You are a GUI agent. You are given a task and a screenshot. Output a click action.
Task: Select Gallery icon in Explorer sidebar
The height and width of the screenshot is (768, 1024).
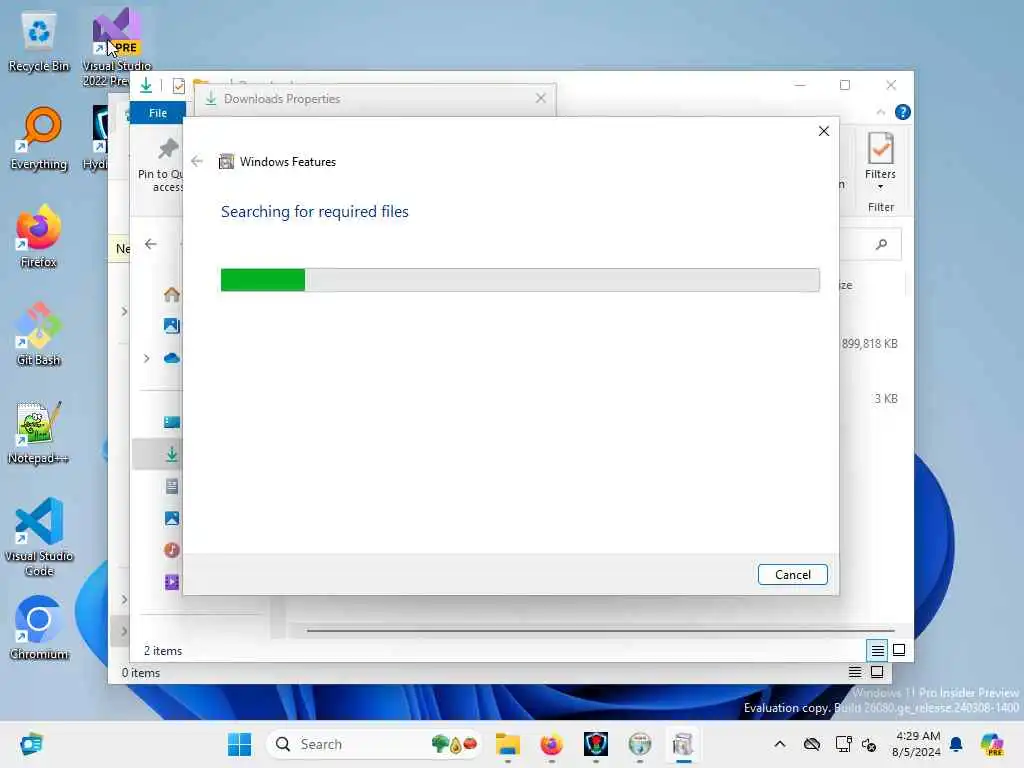pyautogui.click(x=171, y=325)
